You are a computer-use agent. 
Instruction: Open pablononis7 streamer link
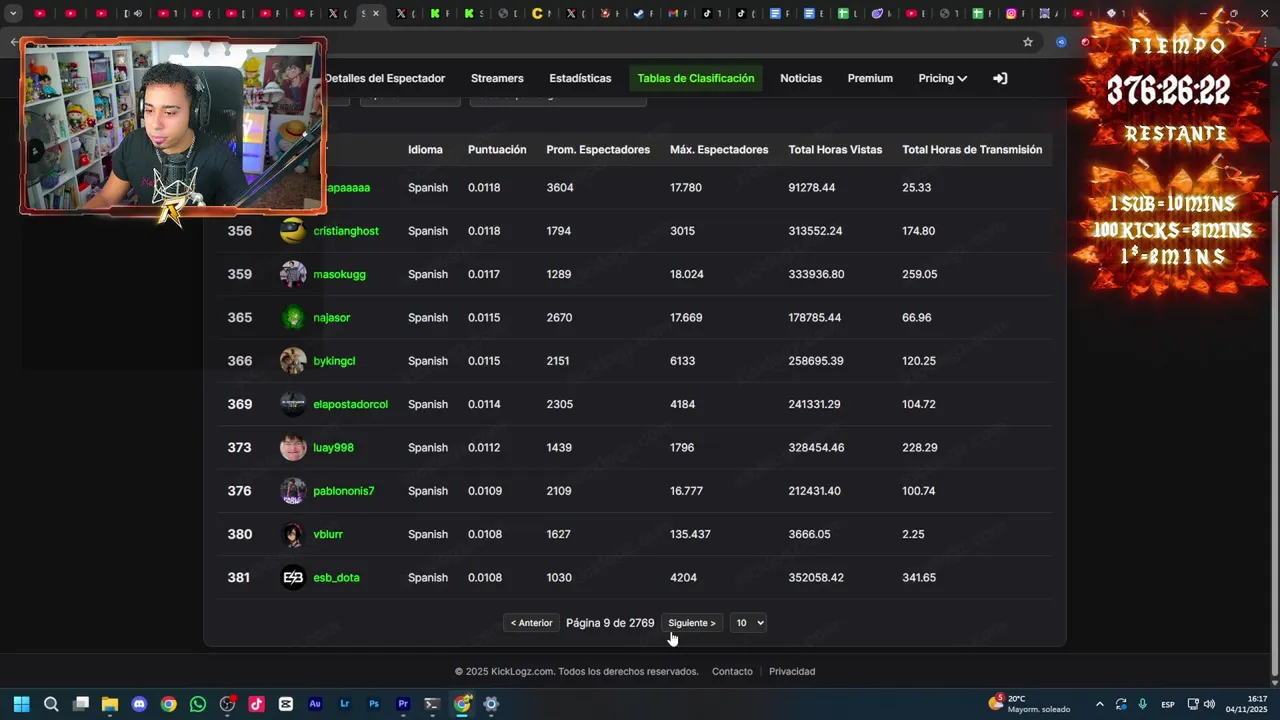(344, 491)
